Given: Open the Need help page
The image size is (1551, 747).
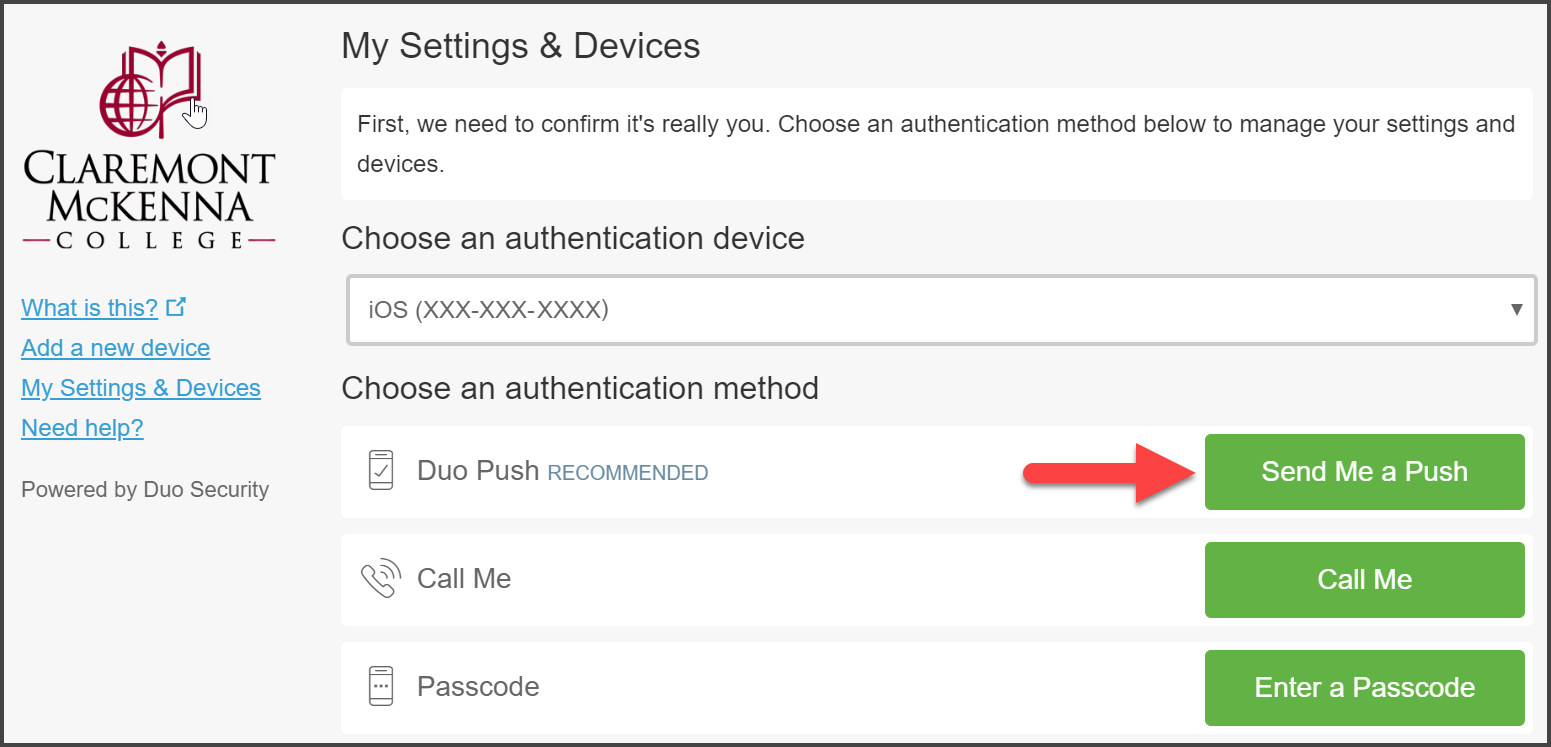Looking at the screenshot, I should 82,427.
